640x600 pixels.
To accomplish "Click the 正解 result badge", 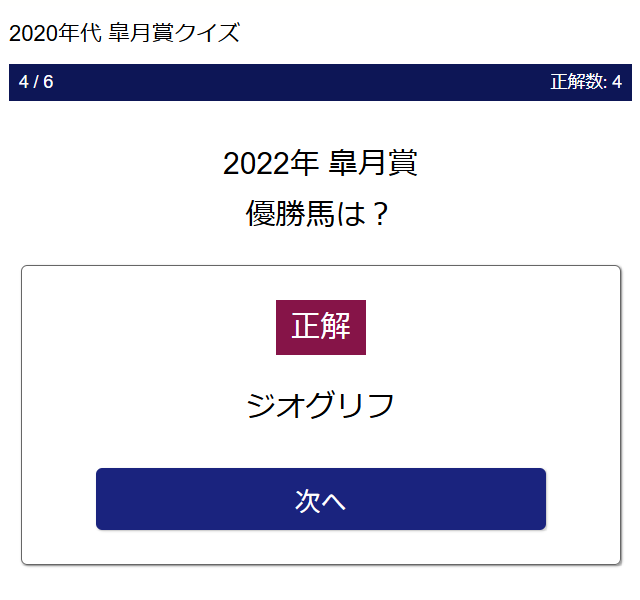I will pos(320,327).
